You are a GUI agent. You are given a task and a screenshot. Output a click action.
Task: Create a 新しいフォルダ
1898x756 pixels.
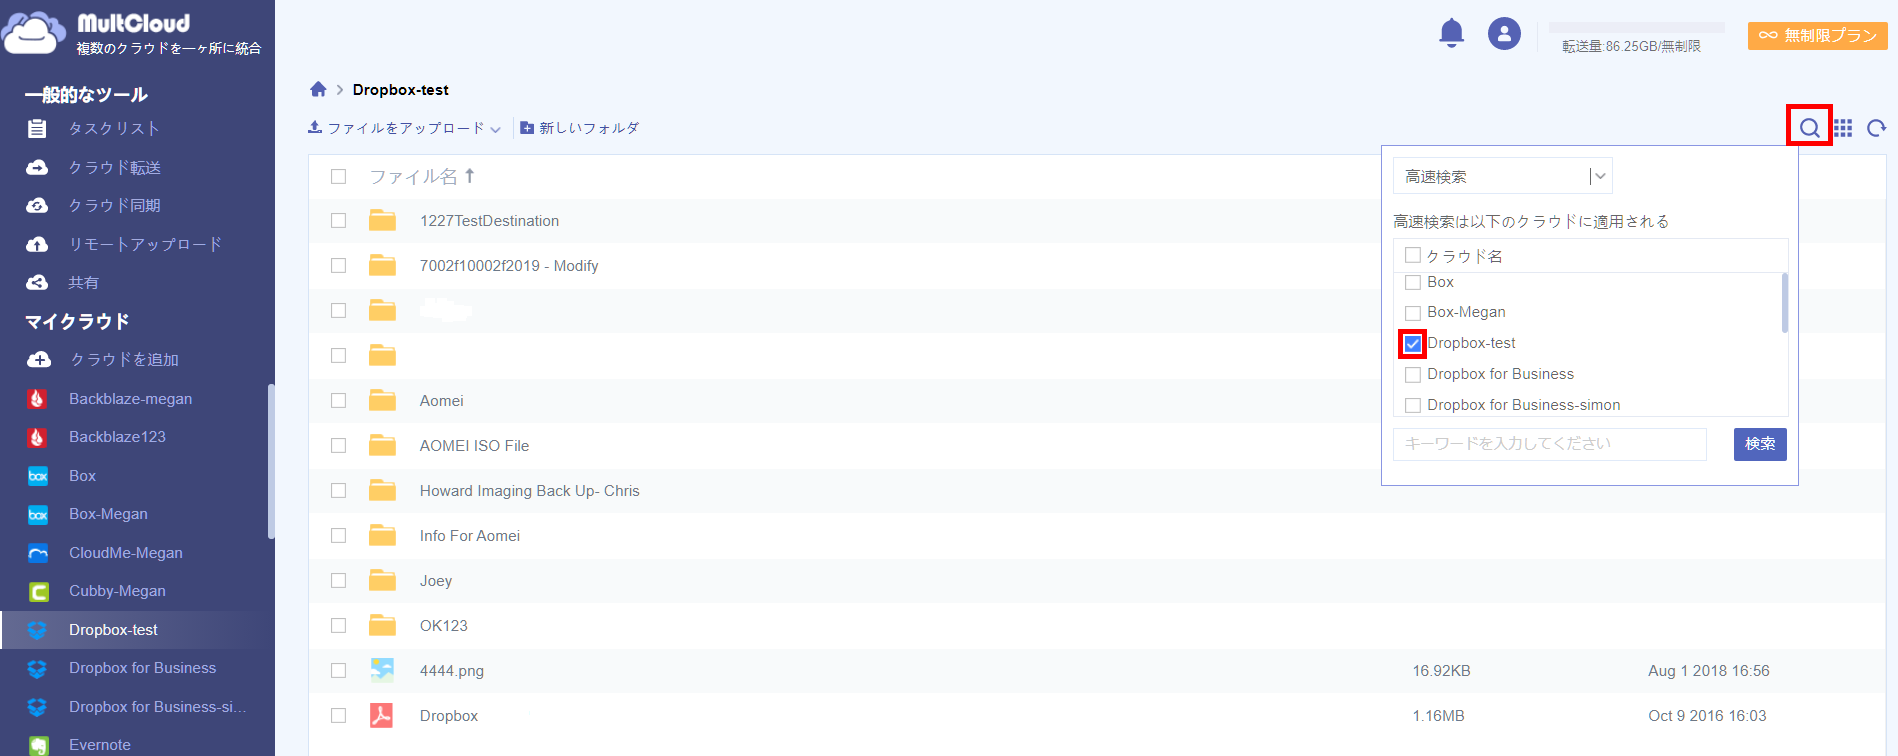pyautogui.click(x=580, y=128)
